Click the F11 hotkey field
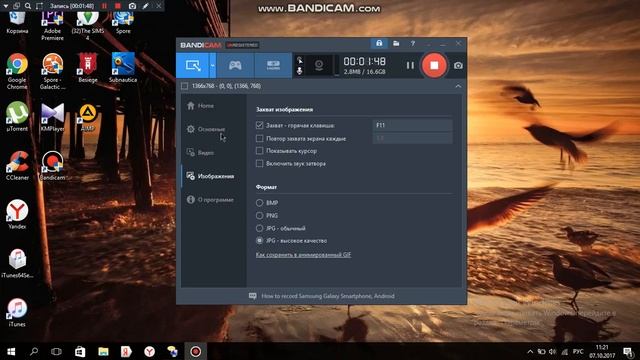 [412, 125]
